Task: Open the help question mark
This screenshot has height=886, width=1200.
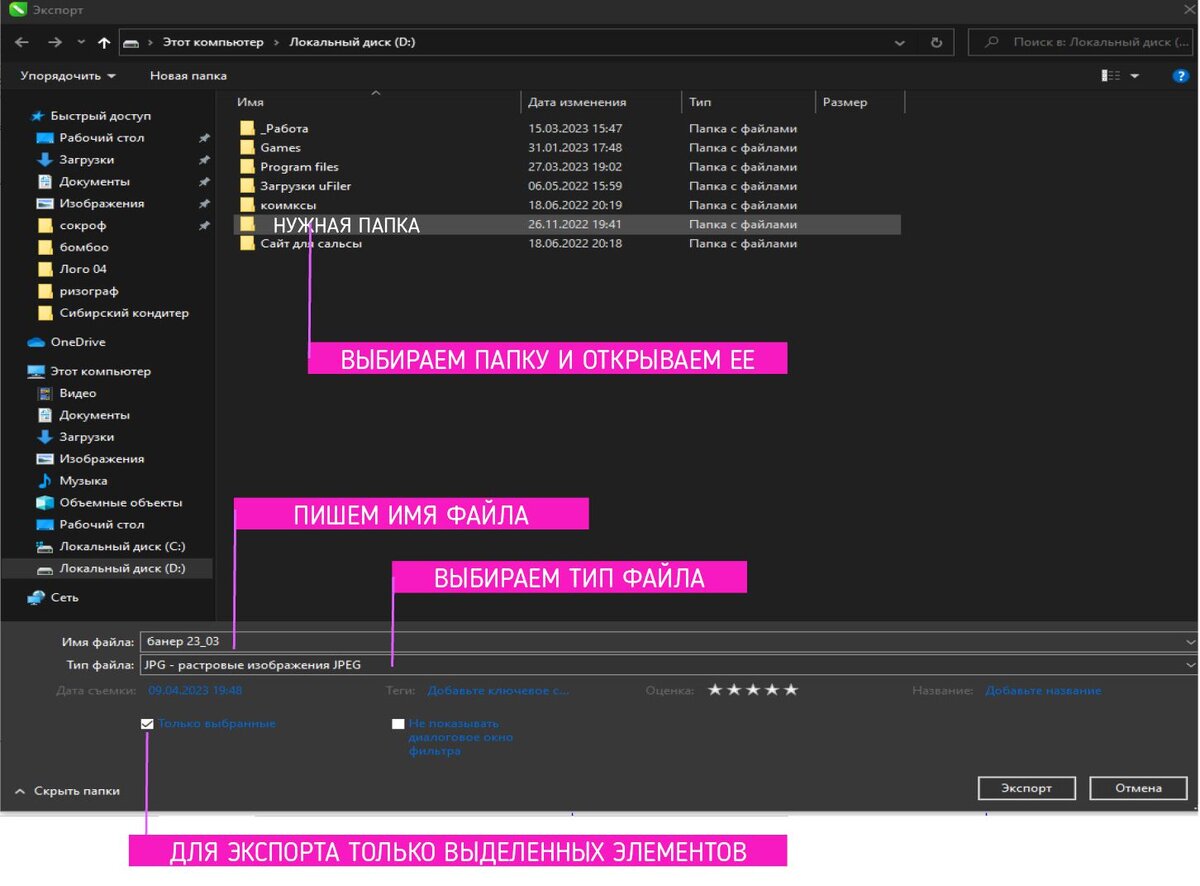Action: [1181, 76]
